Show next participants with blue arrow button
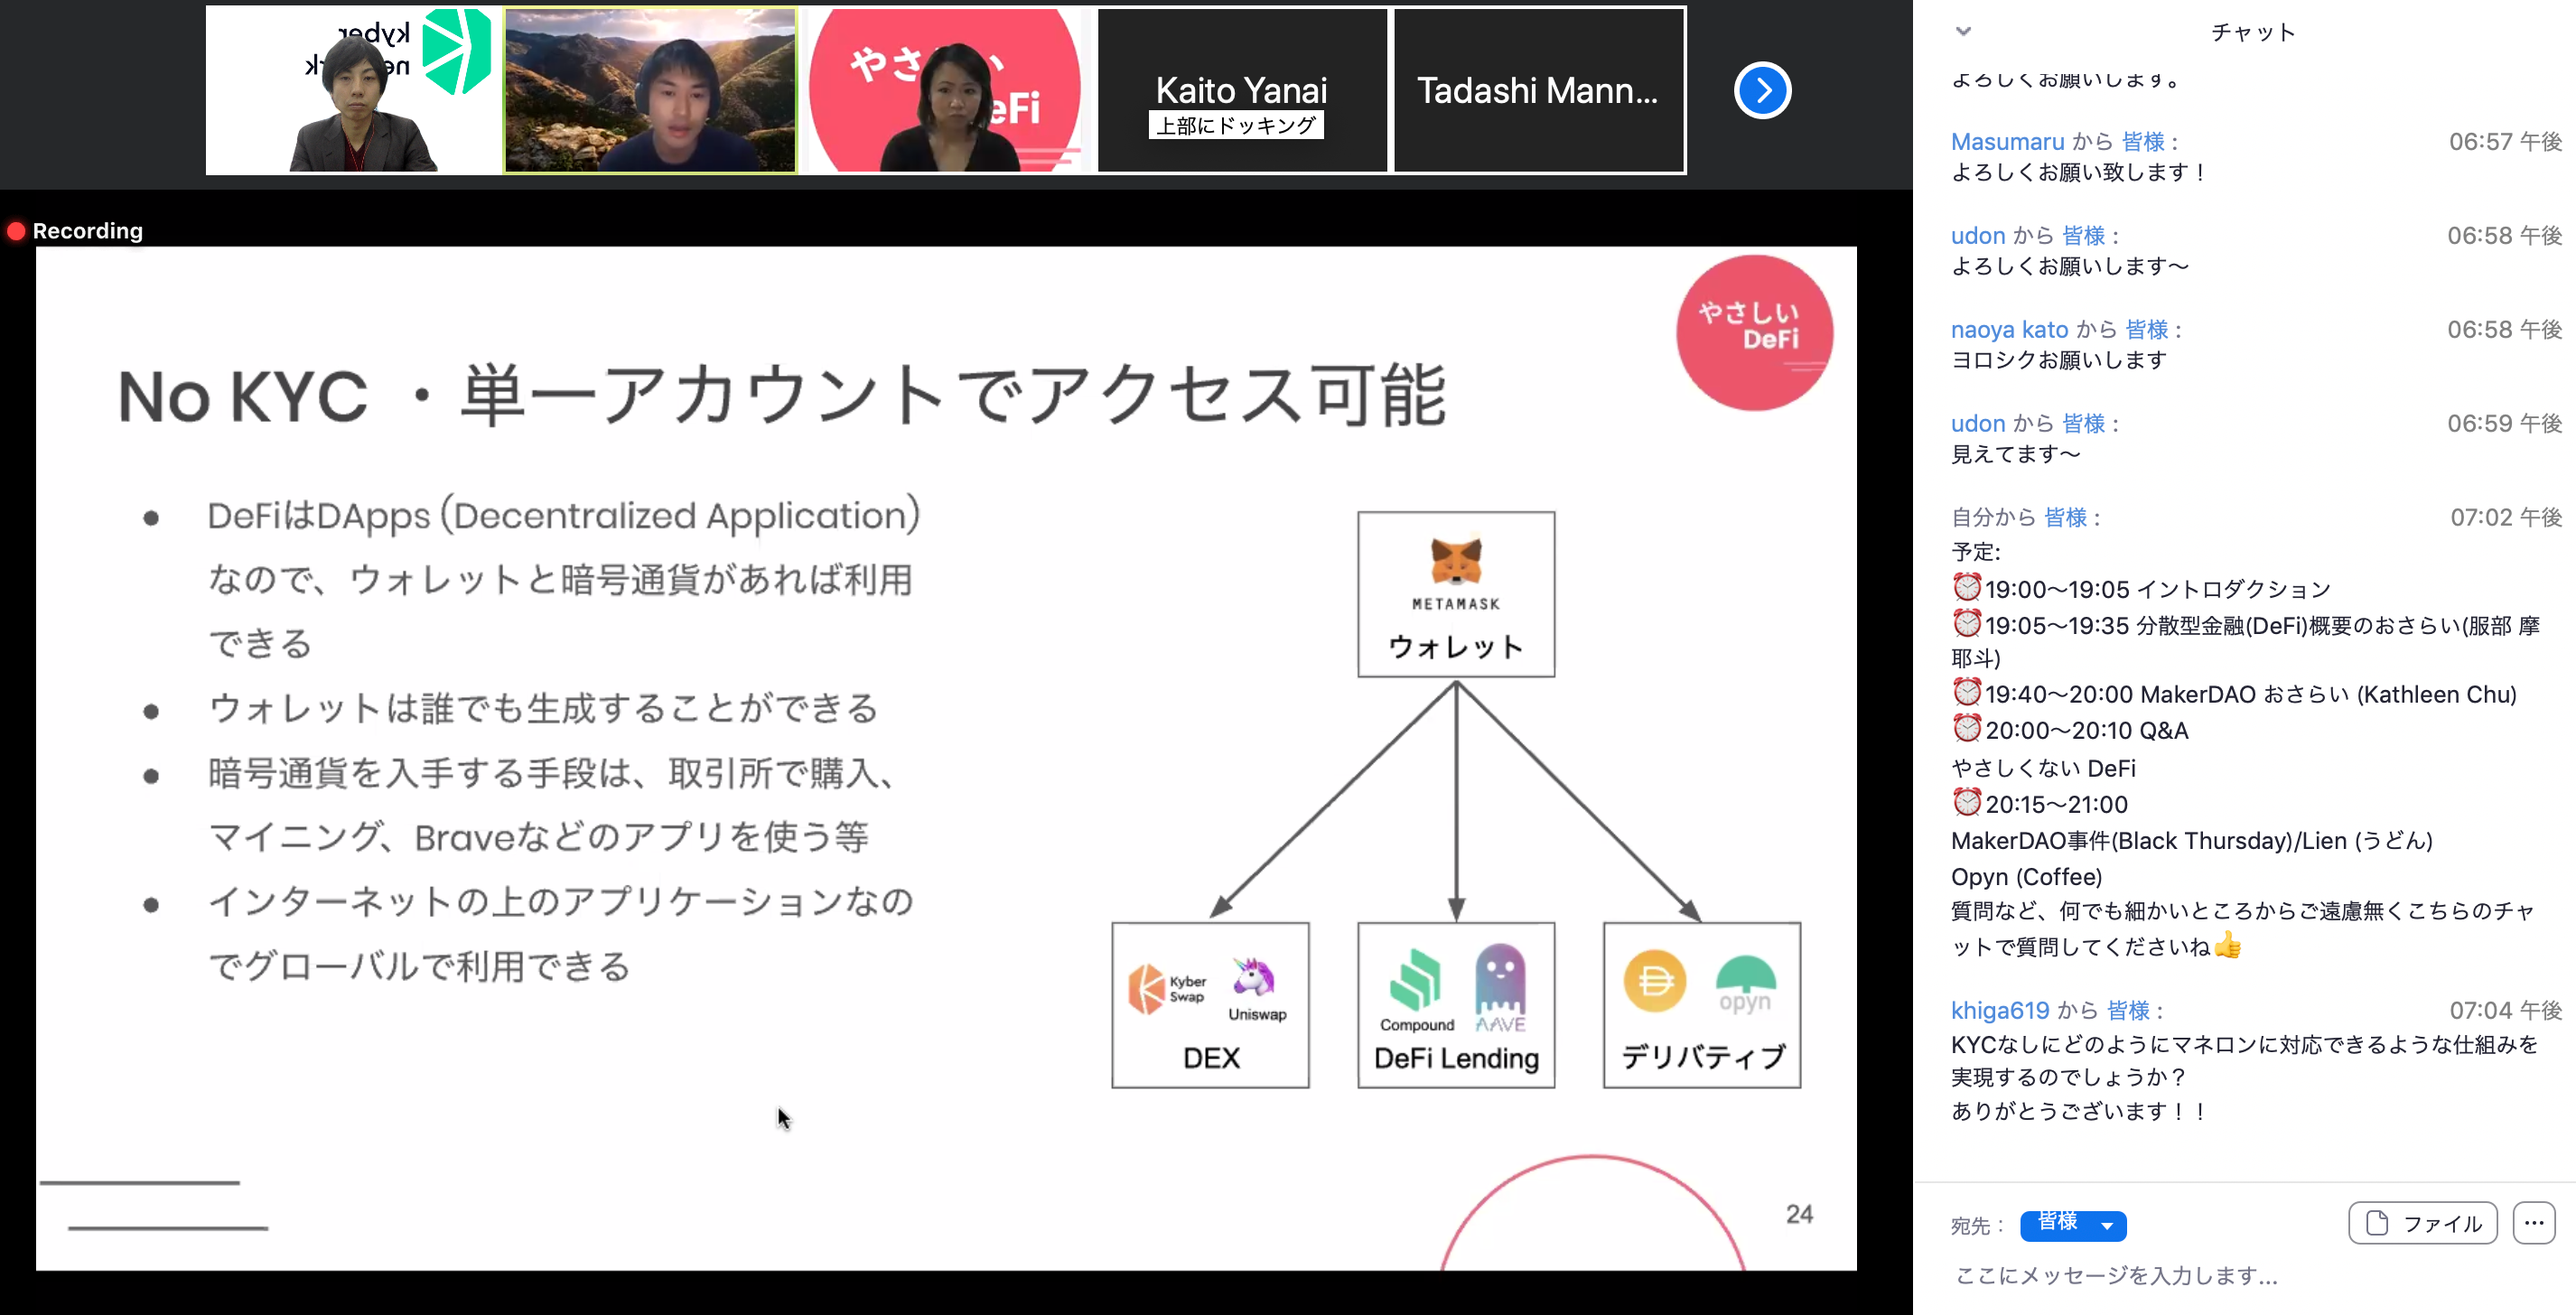The height and width of the screenshot is (1315, 2576). click(x=1762, y=91)
